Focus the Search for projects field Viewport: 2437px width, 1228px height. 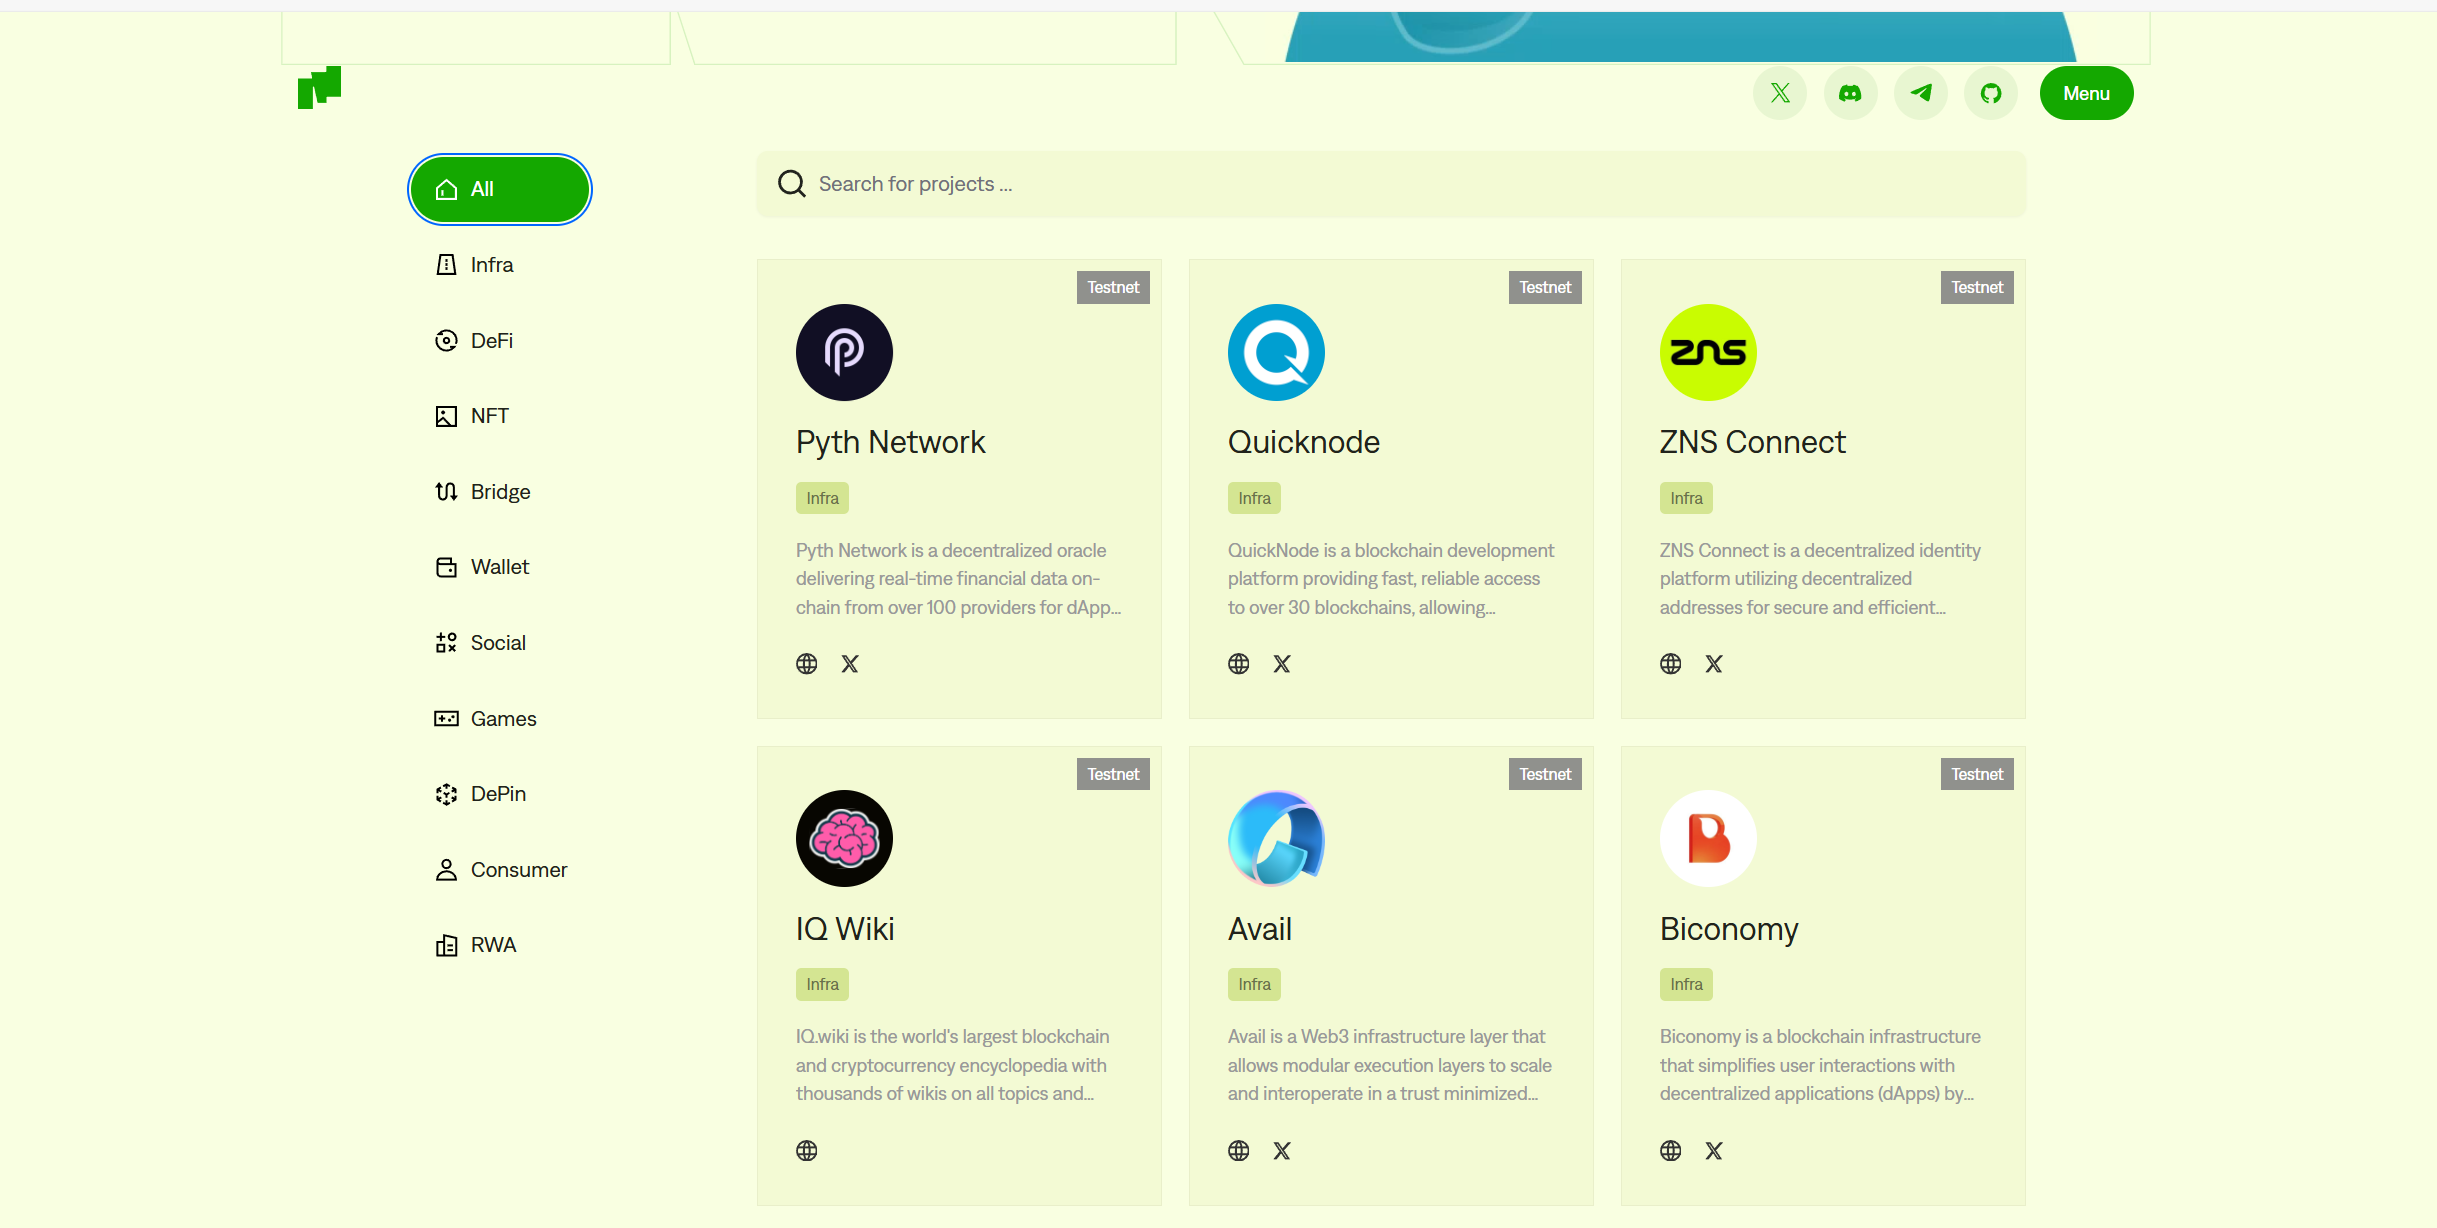pyautogui.click(x=1391, y=184)
